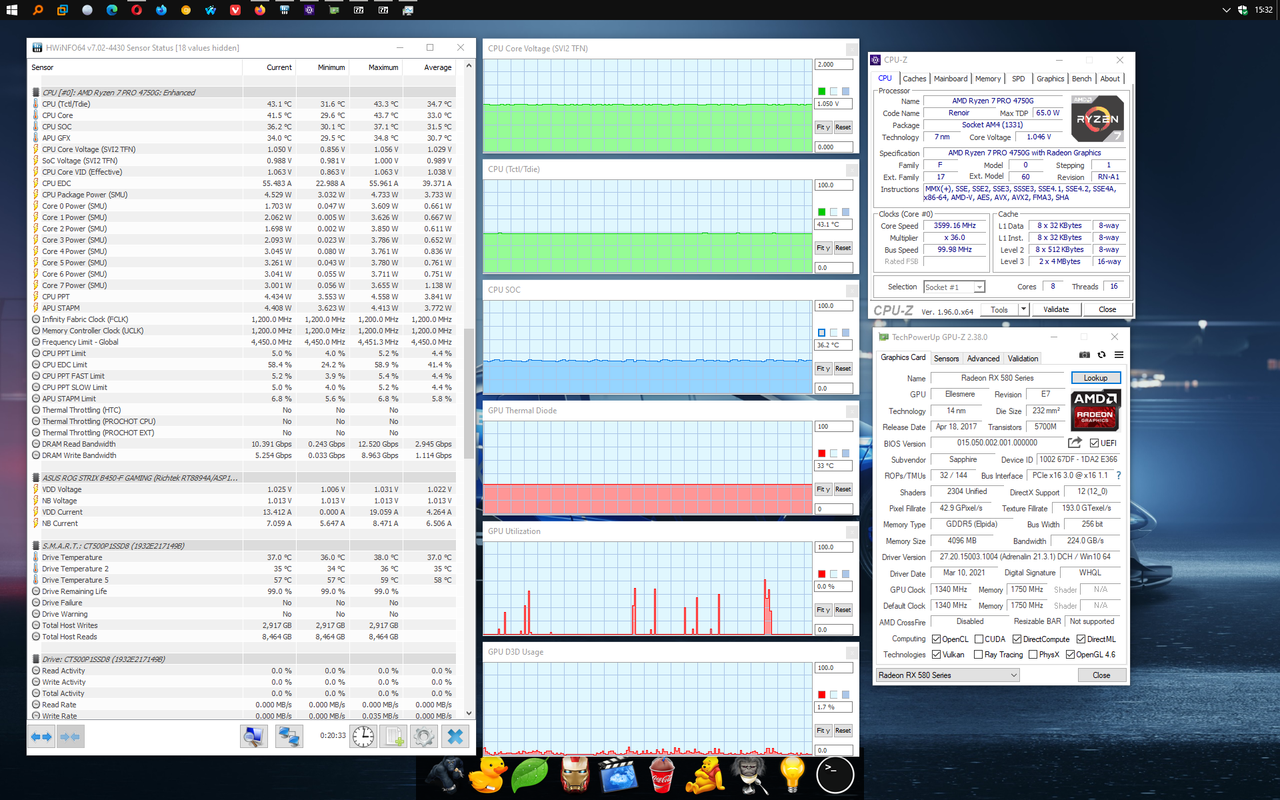Viewport: 1280px width, 800px height.
Task: Open HWiNFO sensor settings gear icon
Action: [424, 736]
